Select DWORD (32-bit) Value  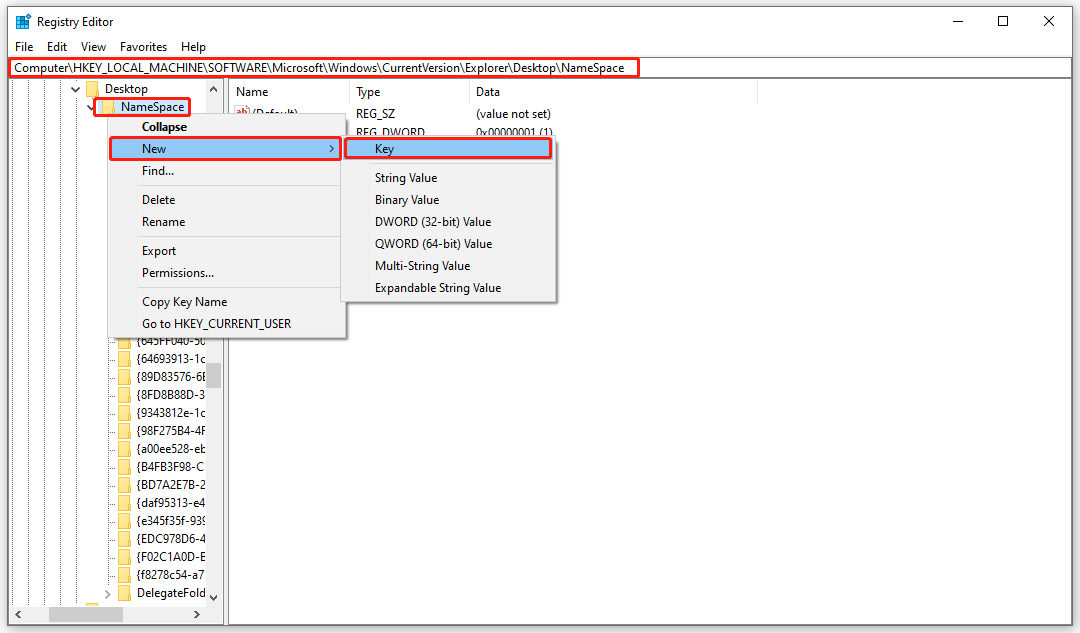tap(448, 222)
